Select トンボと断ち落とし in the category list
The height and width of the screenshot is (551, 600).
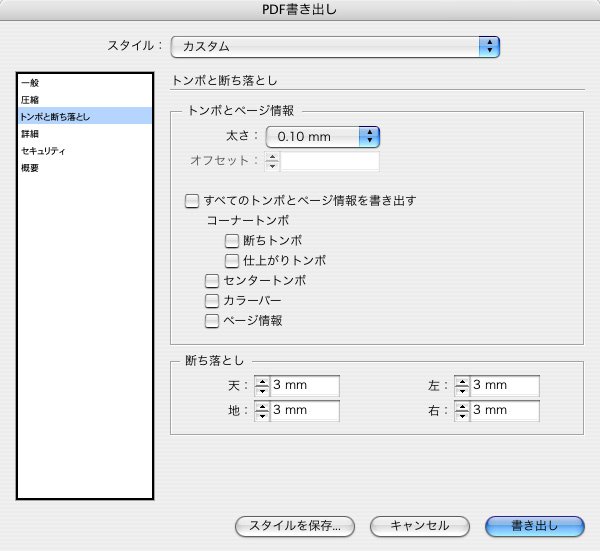tap(85, 116)
